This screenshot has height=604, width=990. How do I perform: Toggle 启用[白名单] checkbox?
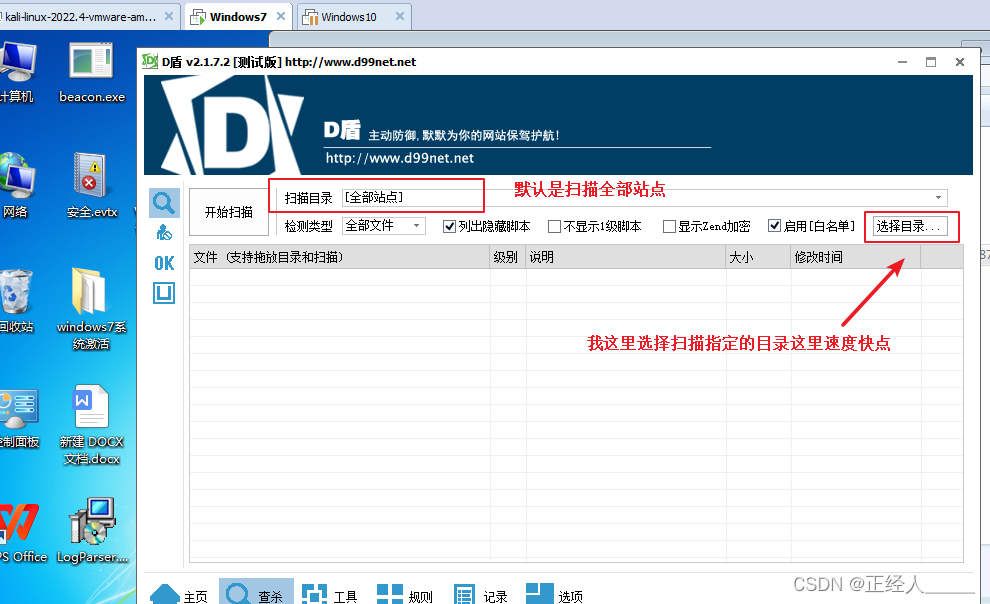pos(774,225)
